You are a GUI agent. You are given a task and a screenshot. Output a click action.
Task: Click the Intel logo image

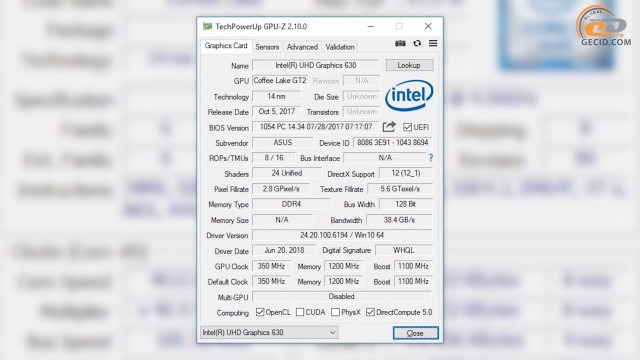(x=409, y=95)
